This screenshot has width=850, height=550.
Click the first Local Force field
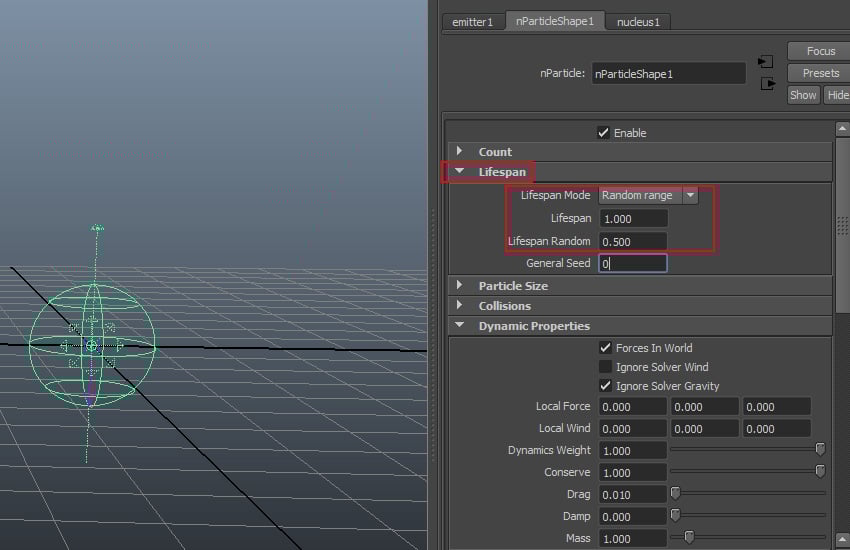[633, 406]
